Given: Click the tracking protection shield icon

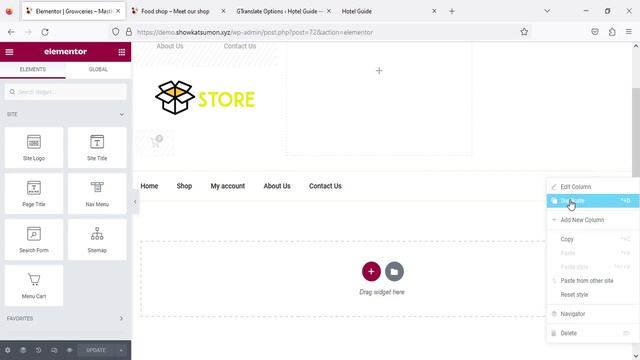Looking at the screenshot, I should click(116, 32).
